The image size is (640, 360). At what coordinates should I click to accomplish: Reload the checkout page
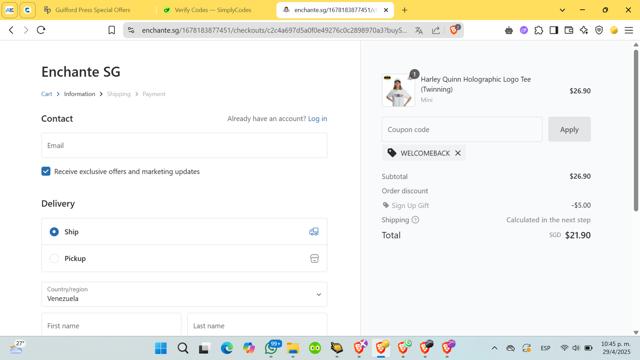[41, 30]
